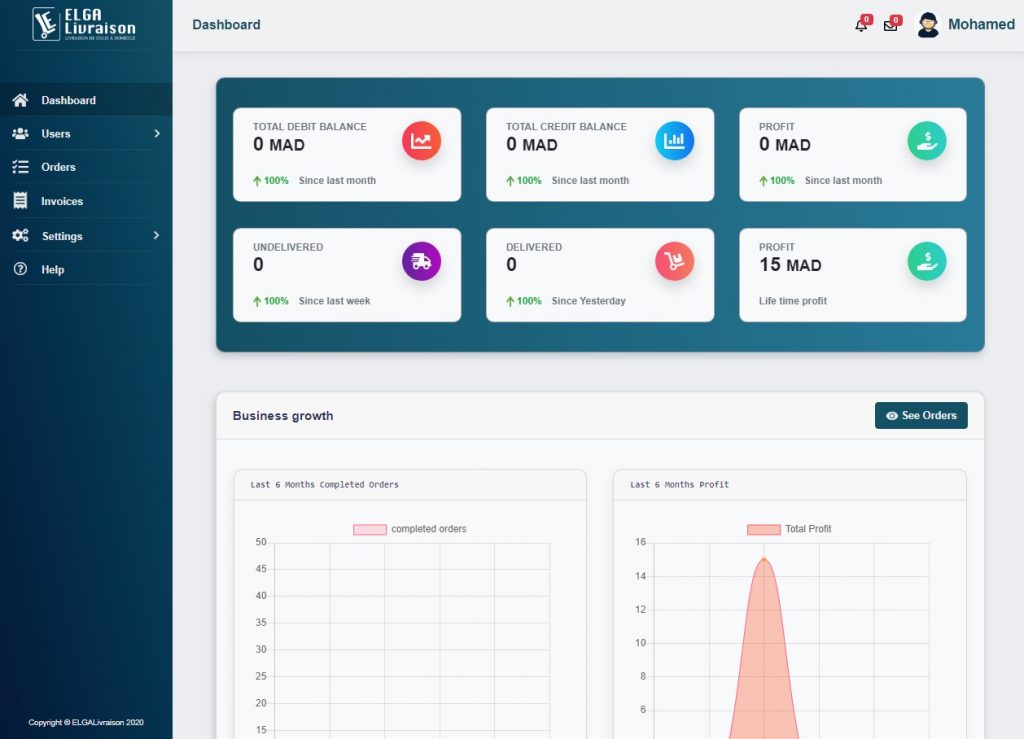This screenshot has width=1024, height=739.
Task: Click the Total Profit legend label
Action: [x=808, y=529]
